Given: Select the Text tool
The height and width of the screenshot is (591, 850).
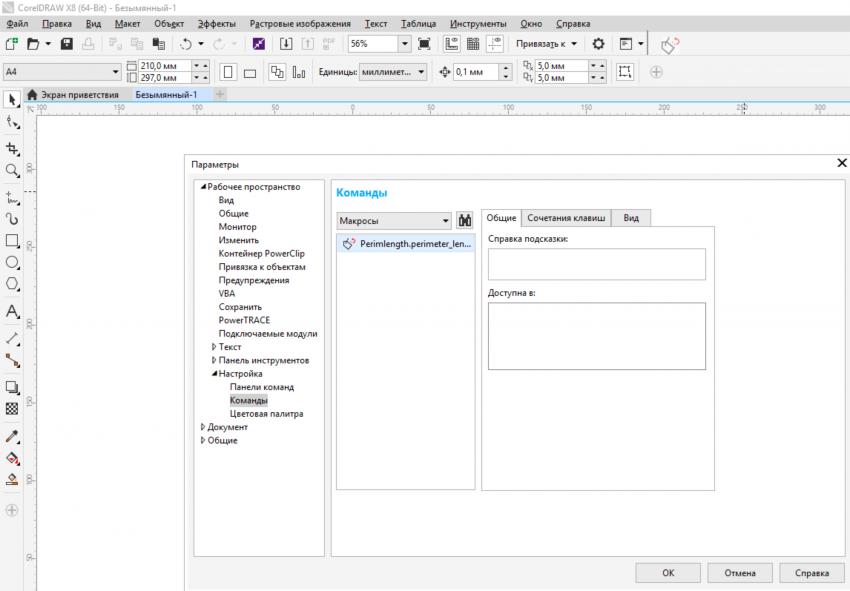Looking at the screenshot, I should point(12,312).
